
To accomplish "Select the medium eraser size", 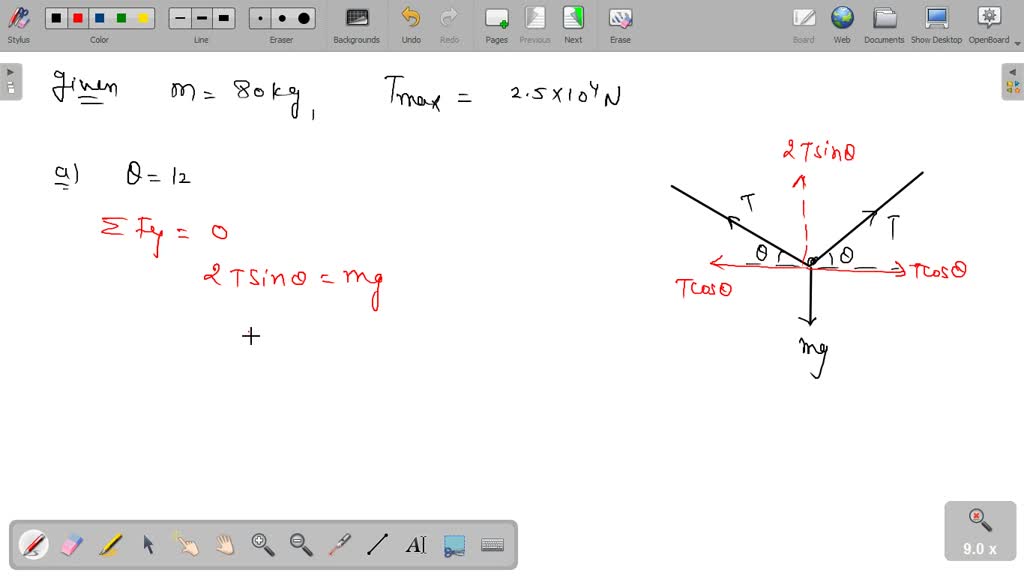I will pyautogui.click(x=282, y=18).
